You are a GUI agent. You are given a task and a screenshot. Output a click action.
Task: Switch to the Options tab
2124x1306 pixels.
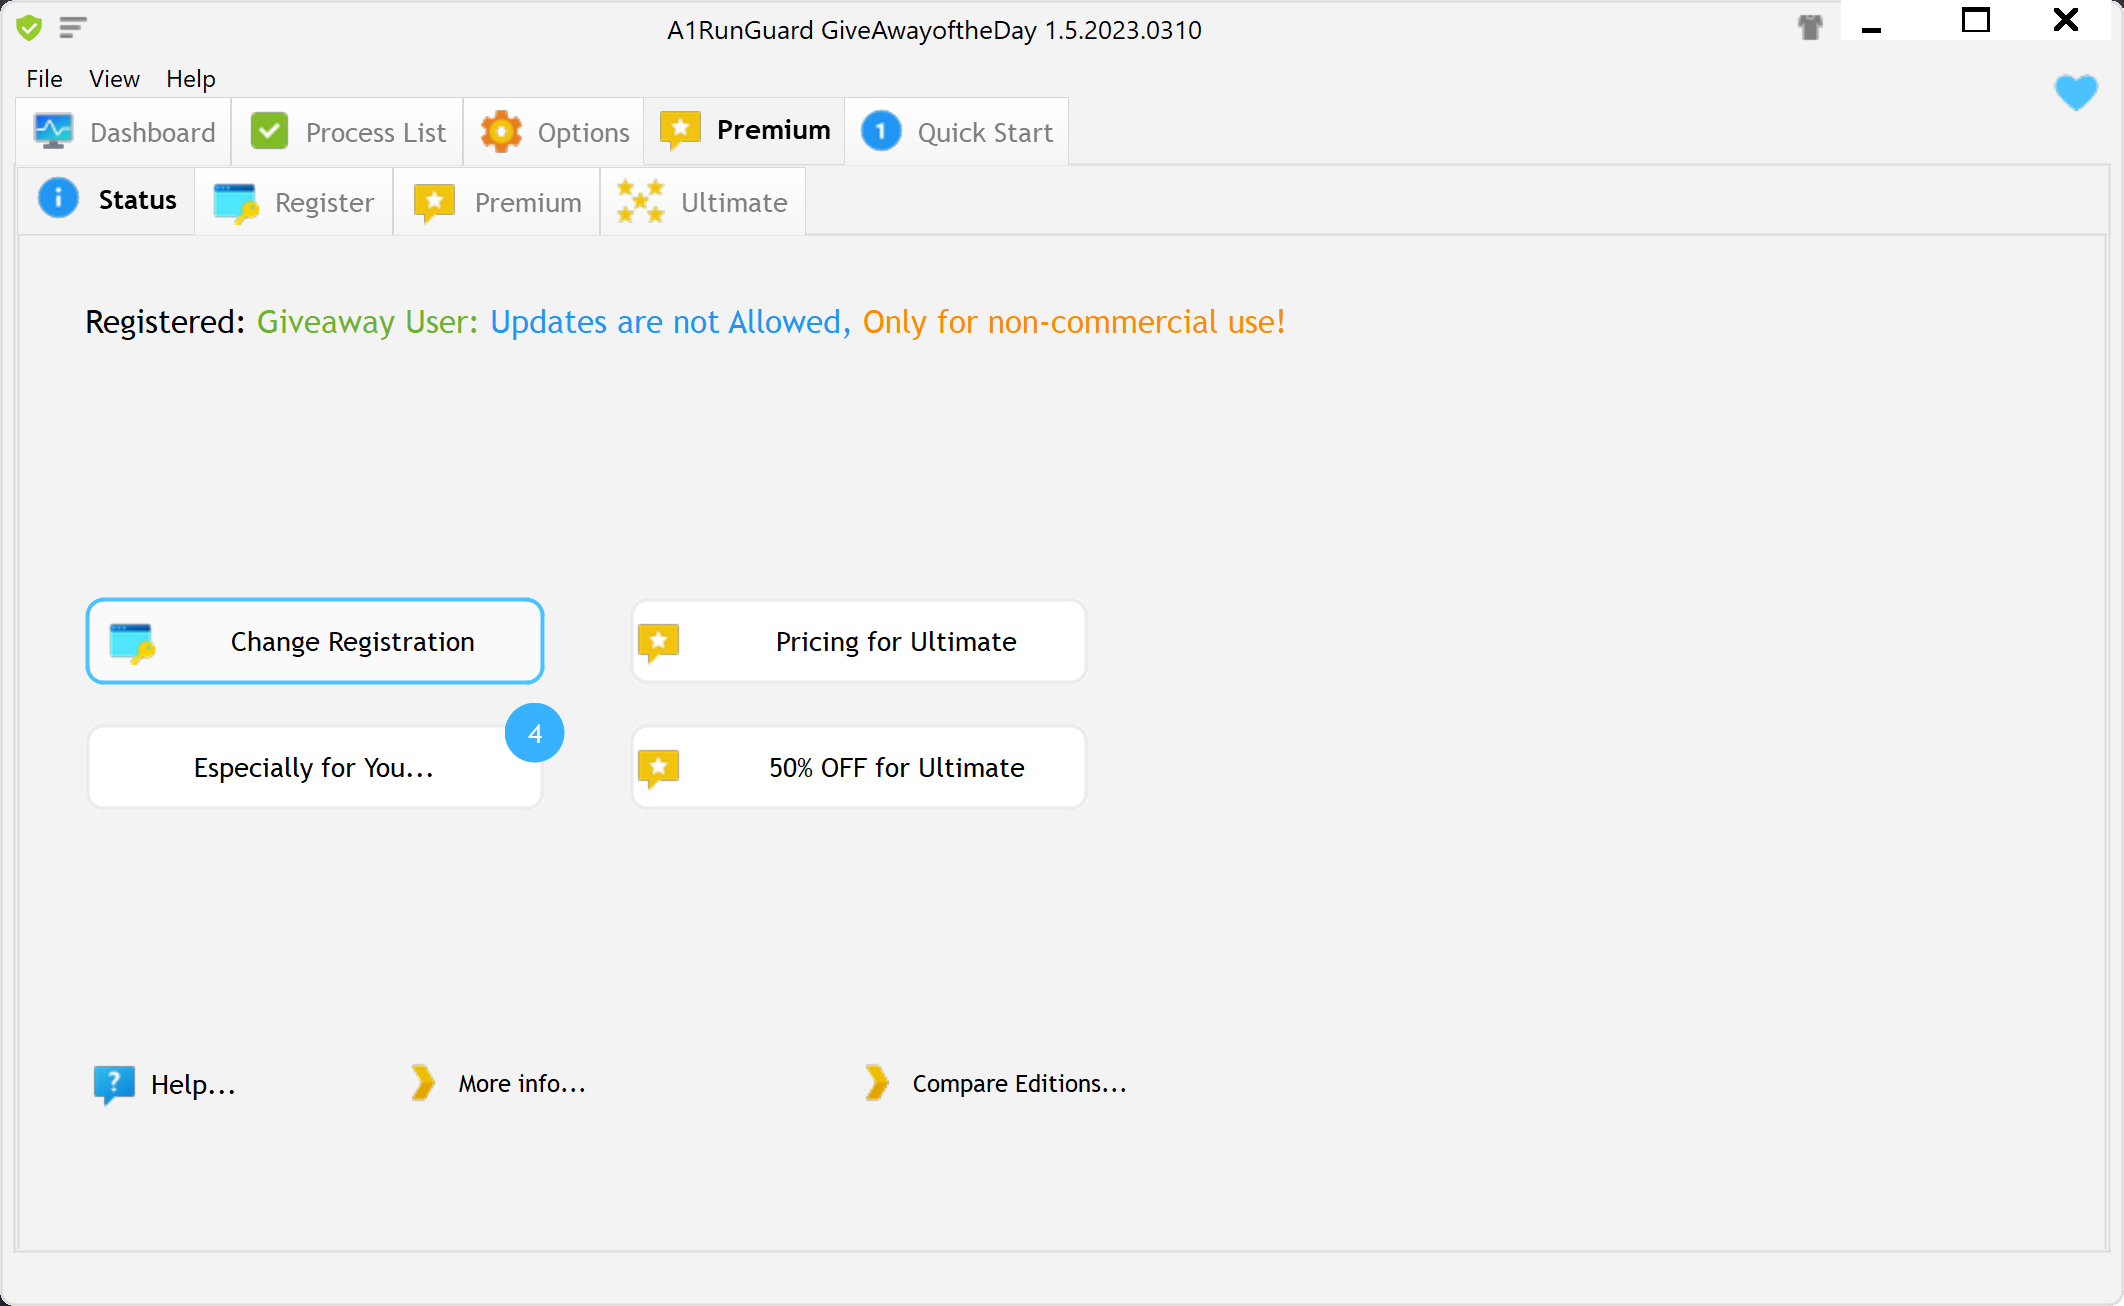[554, 132]
